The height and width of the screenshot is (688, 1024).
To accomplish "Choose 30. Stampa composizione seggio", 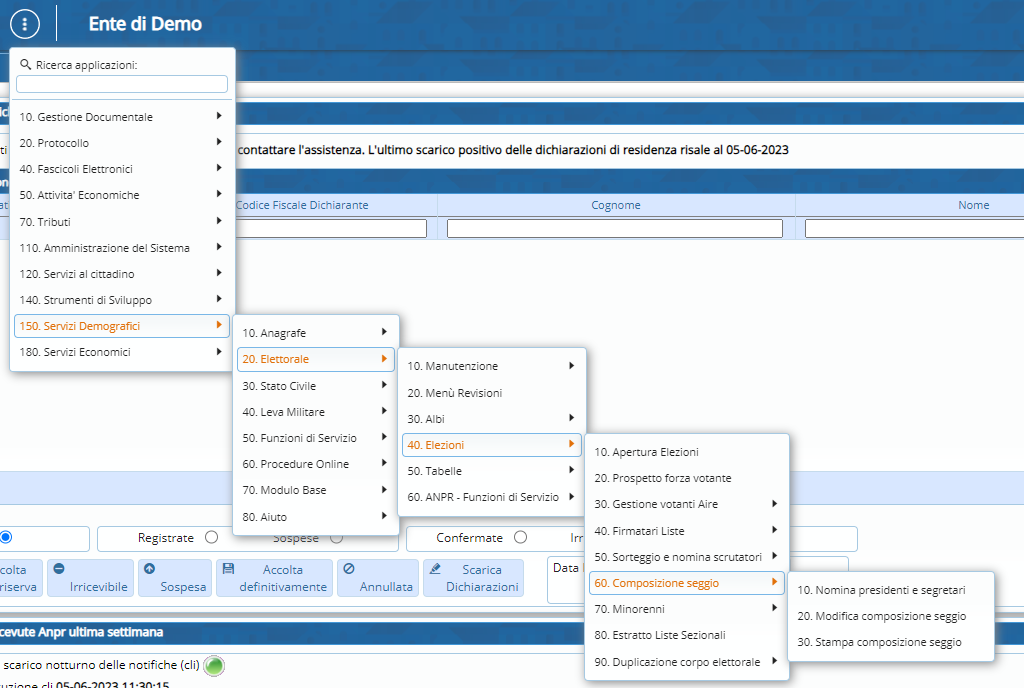I will pos(879,642).
